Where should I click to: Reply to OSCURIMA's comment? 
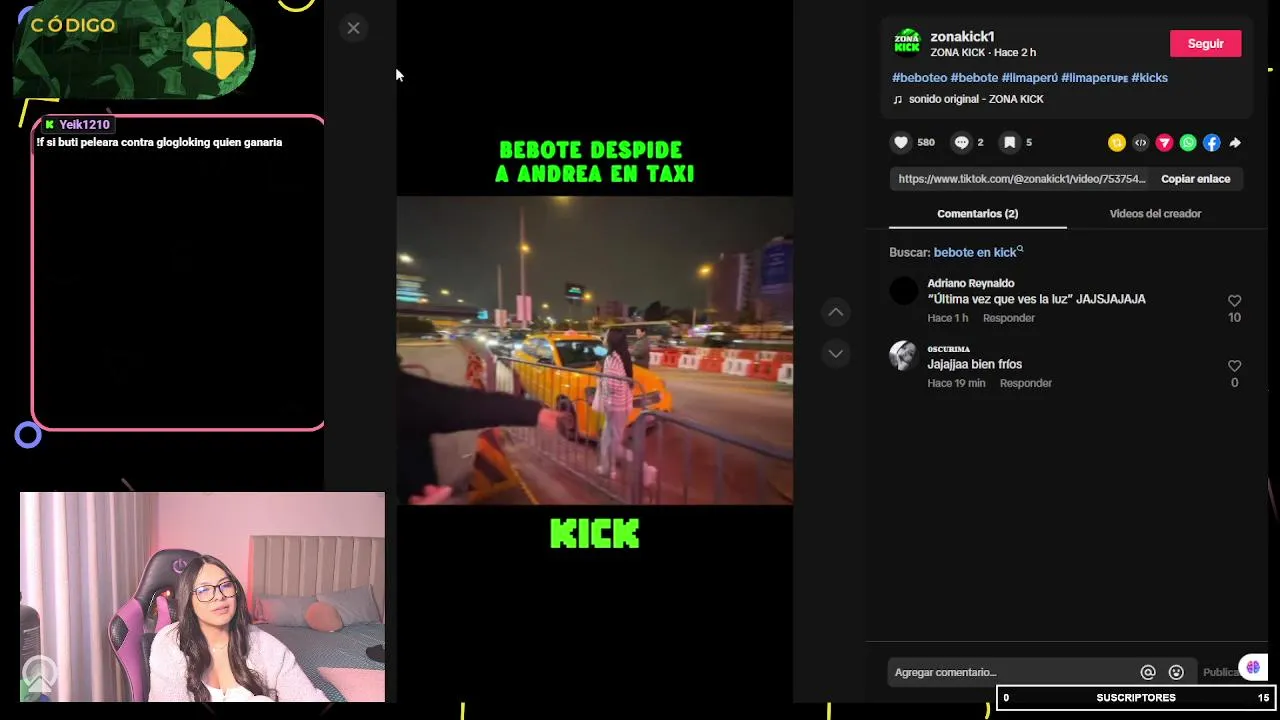[x=1025, y=383]
